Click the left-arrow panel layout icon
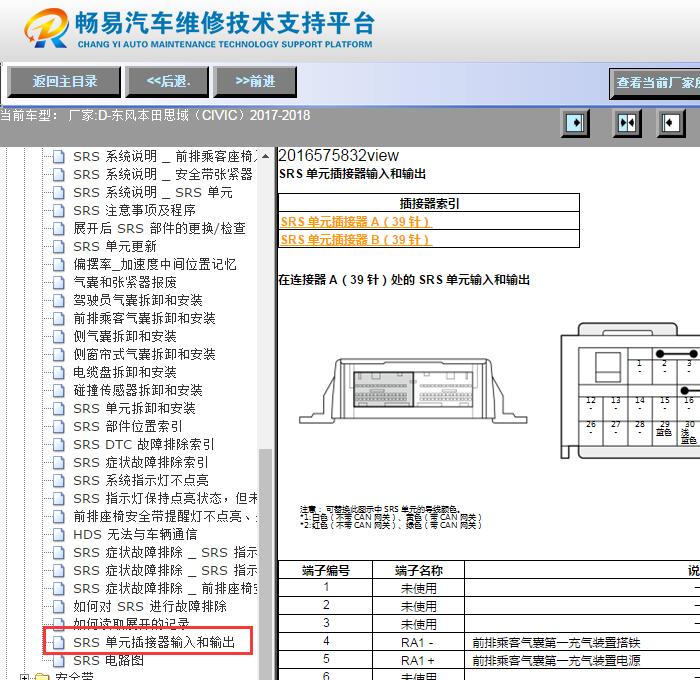This screenshot has height=680, width=700. 671,123
